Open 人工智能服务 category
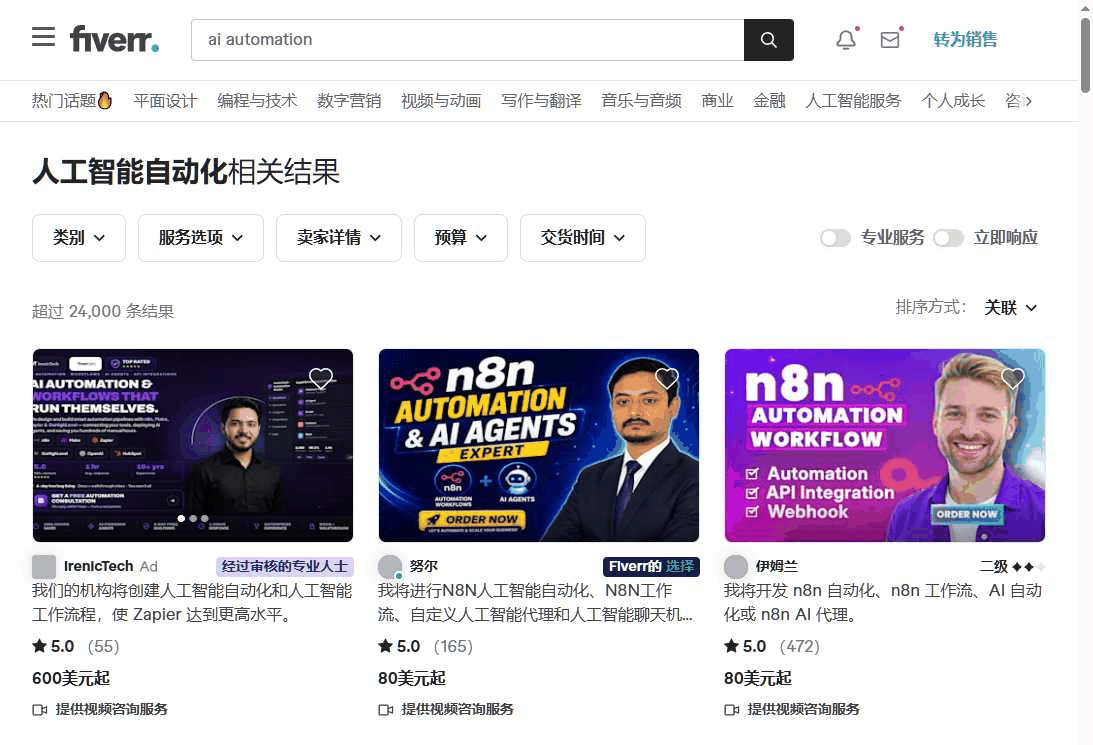1093x745 pixels. 853,101
